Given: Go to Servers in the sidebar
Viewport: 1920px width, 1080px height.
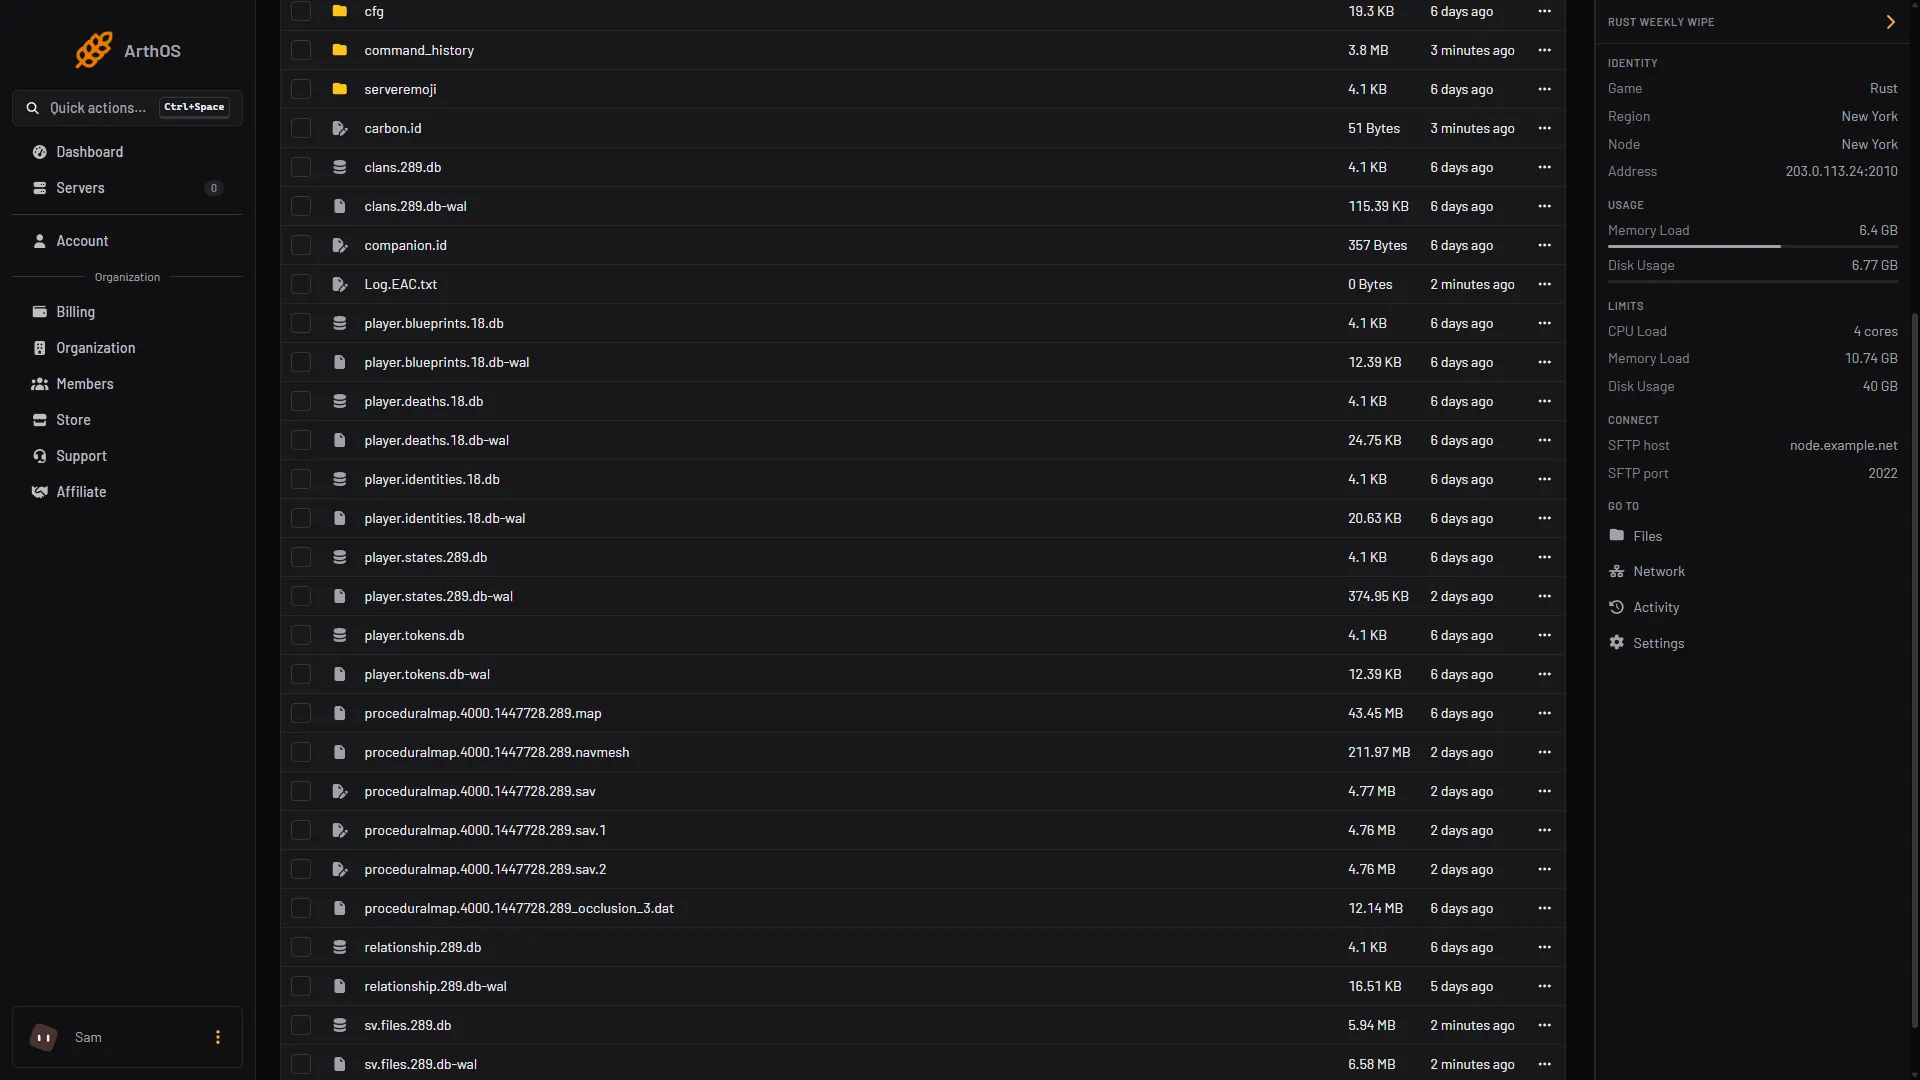Looking at the screenshot, I should (x=127, y=188).
